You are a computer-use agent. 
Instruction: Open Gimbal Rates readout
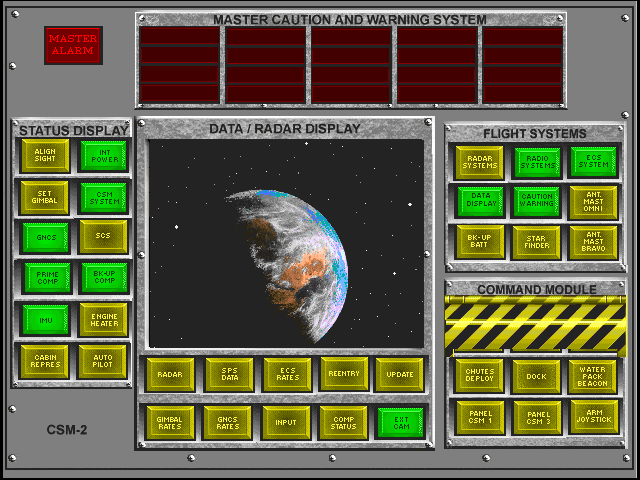[169, 422]
